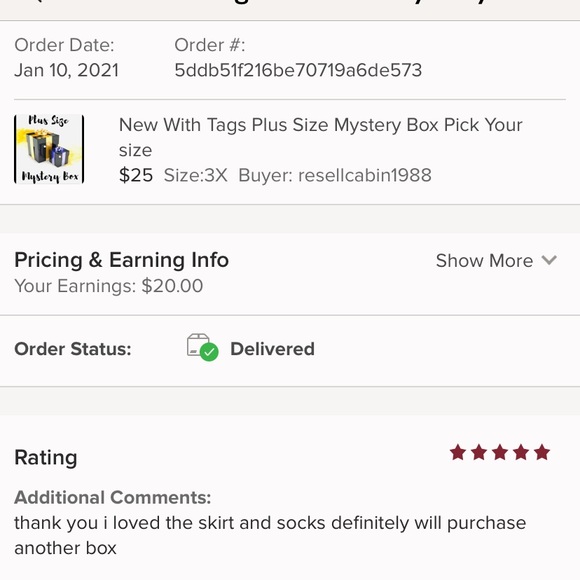Select the fifth rating star

click(542, 452)
